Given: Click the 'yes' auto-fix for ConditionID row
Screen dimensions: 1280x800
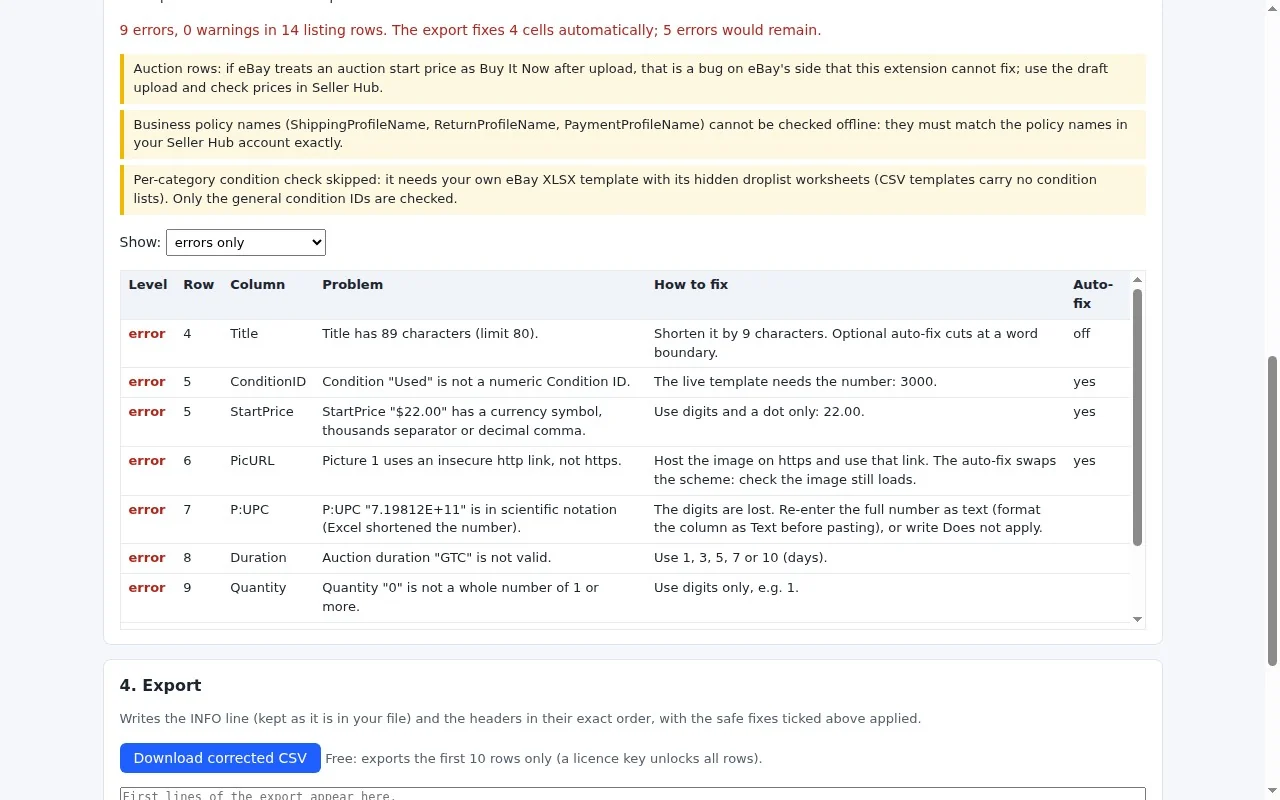Looking at the screenshot, I should [1084, 382].
